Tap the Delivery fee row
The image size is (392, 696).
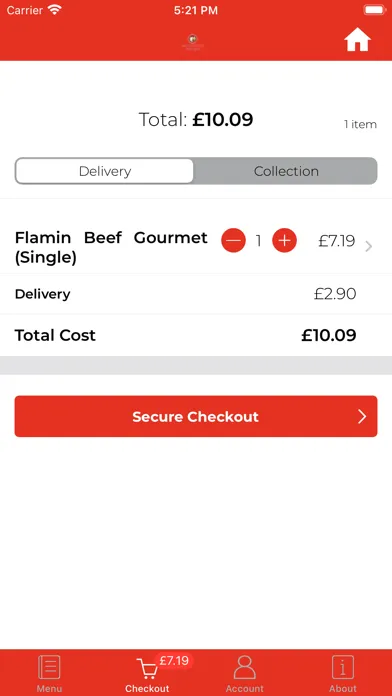196,294
